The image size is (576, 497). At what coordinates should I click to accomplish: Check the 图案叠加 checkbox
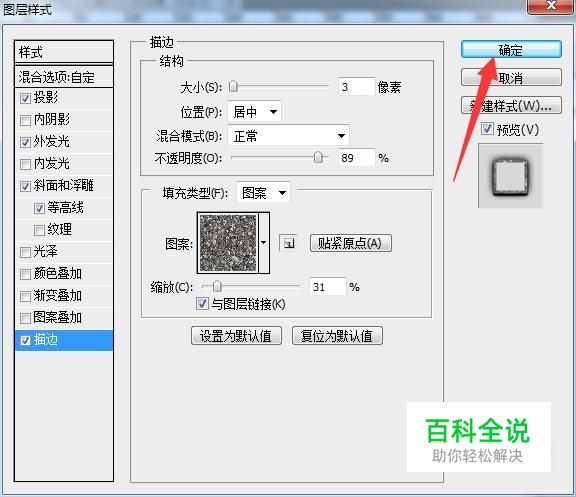click(x=25, y=318)
